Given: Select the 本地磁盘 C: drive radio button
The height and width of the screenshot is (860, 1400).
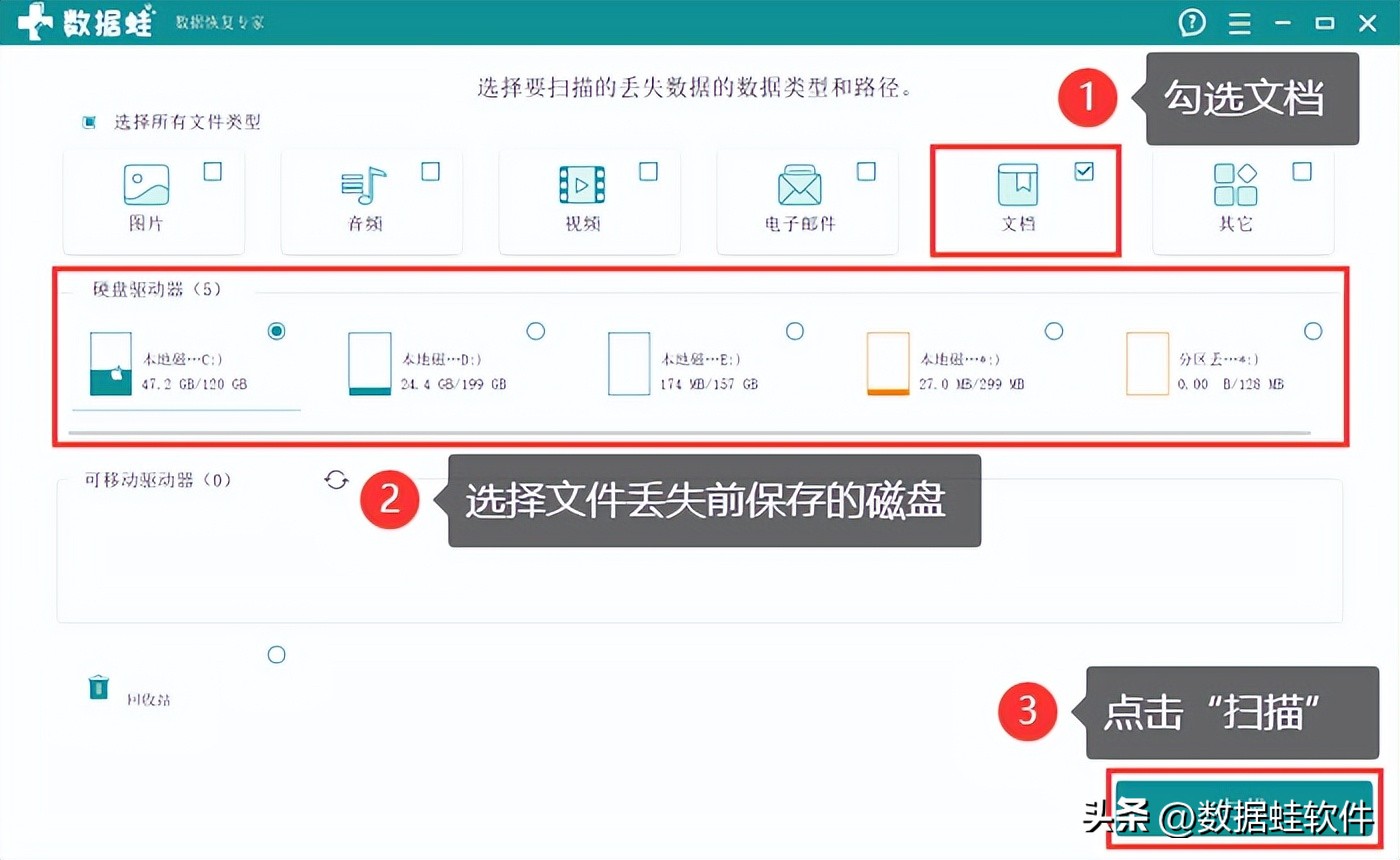Looking at the screenshot, I should point(277,331).
